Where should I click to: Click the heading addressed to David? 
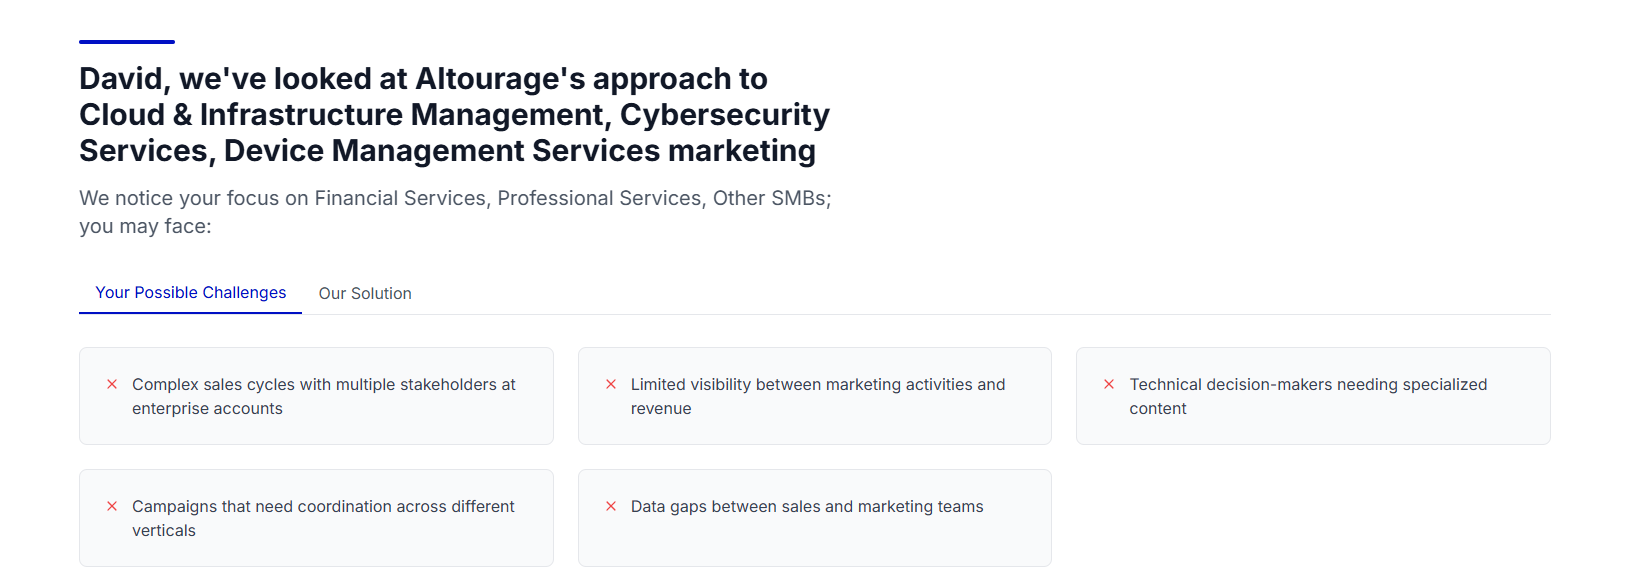pos(455,115)
